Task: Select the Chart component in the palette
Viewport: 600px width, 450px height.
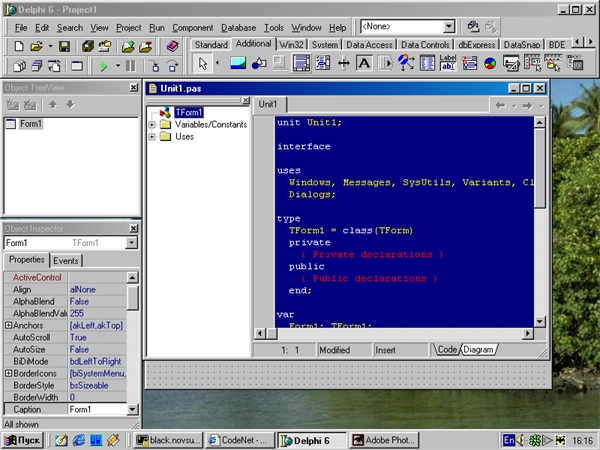Action: pos(490,64)
